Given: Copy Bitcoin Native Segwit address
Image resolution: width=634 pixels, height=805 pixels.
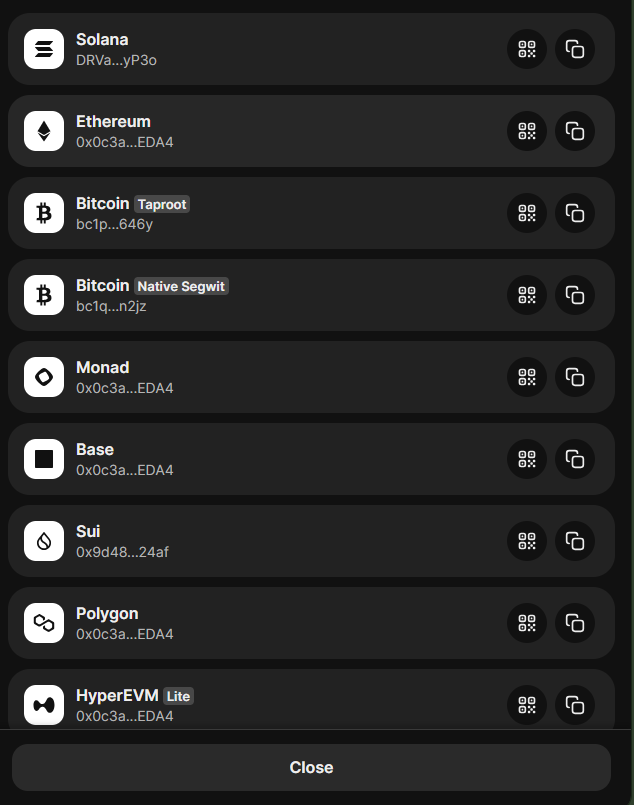Looking at the screenshot, I should (575, 295).
